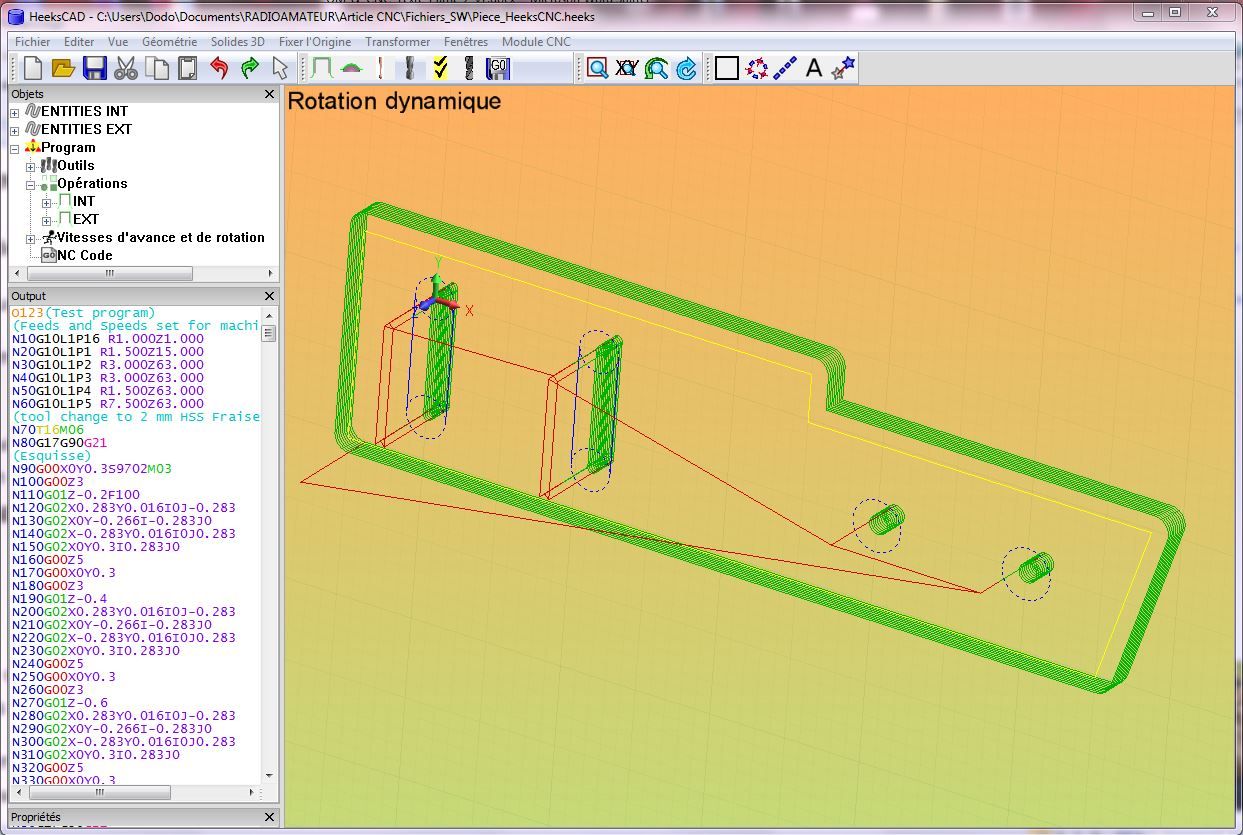The width and height of the screenshot is (1243, 835).
Task: Open the Module CNC menu
Action: point(536,42)
